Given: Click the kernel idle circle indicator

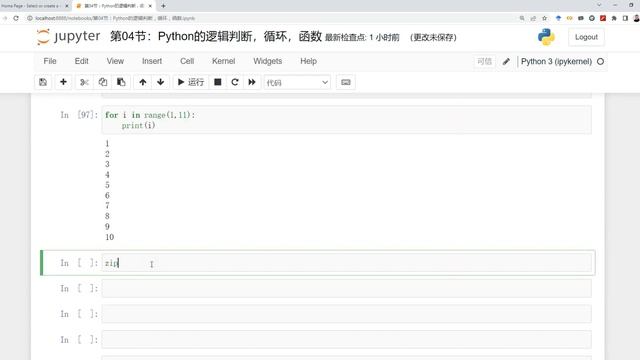Looking at the screenshot, I should [x=600, y=61].
